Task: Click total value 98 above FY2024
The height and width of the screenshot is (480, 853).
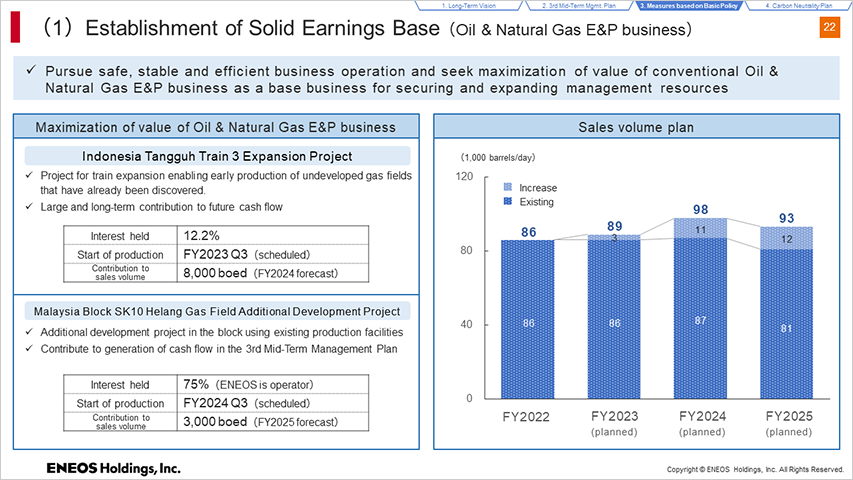Action: [701, 210]
